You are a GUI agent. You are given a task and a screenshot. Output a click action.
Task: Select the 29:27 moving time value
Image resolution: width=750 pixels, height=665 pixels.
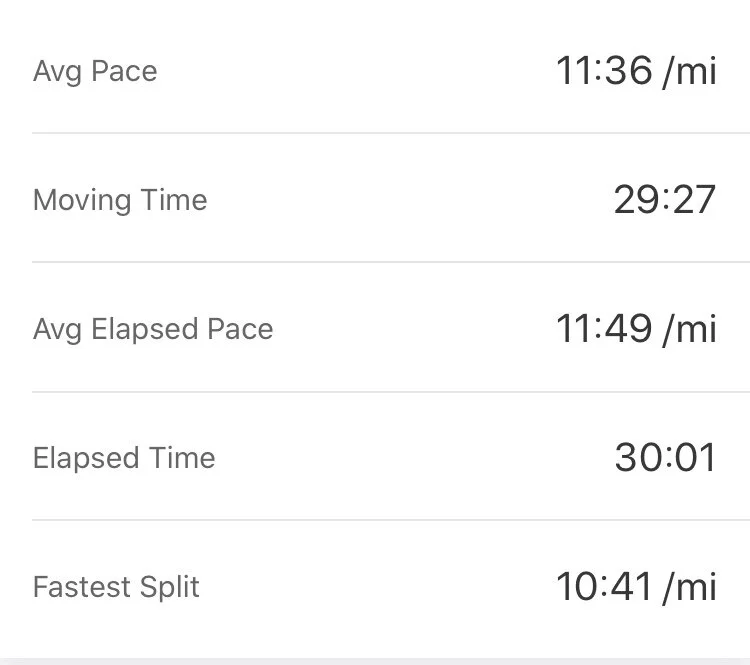point(665,200)
